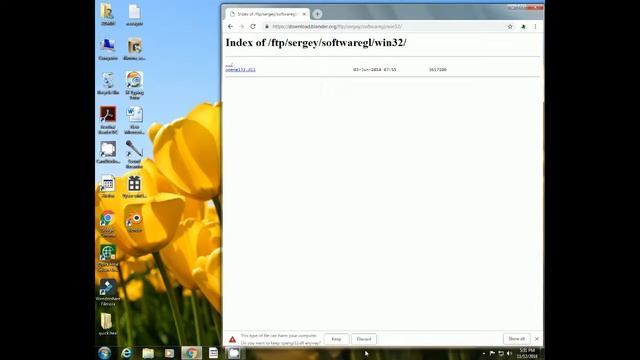Image resolution: width=640 pixels, height=360 pixels.
Task: Open File Explorer from the taskbar
Action: tap(148, 353)
